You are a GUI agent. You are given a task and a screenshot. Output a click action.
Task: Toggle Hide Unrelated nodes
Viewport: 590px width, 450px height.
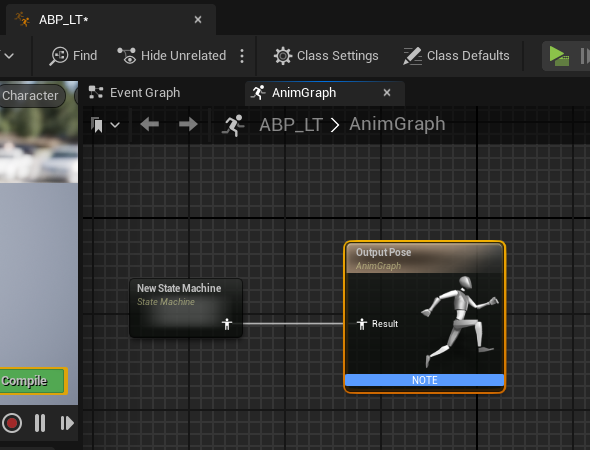pyautogui.click(x=171, y=56)
